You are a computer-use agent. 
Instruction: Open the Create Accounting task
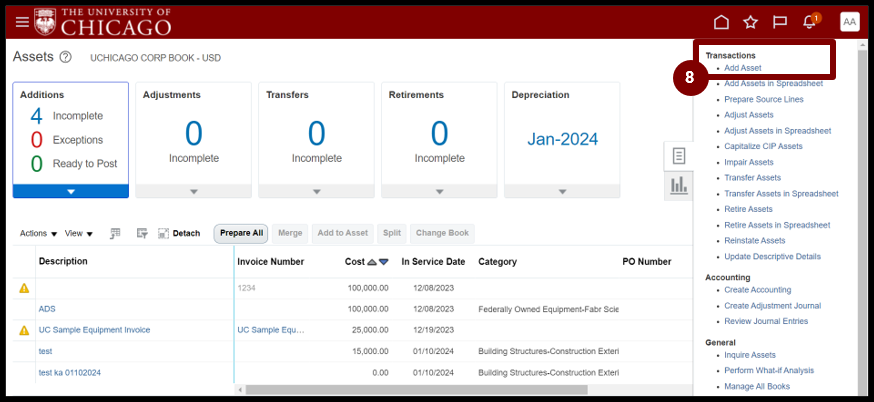click(x=758, y=290)
